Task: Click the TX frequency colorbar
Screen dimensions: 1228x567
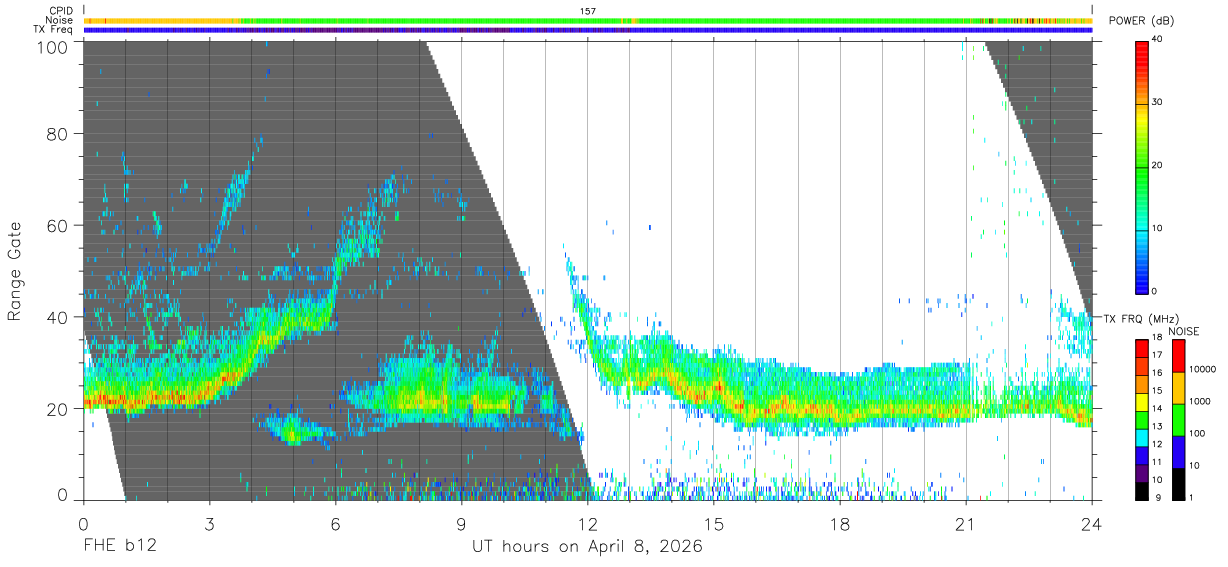Action: [1142, 419]
